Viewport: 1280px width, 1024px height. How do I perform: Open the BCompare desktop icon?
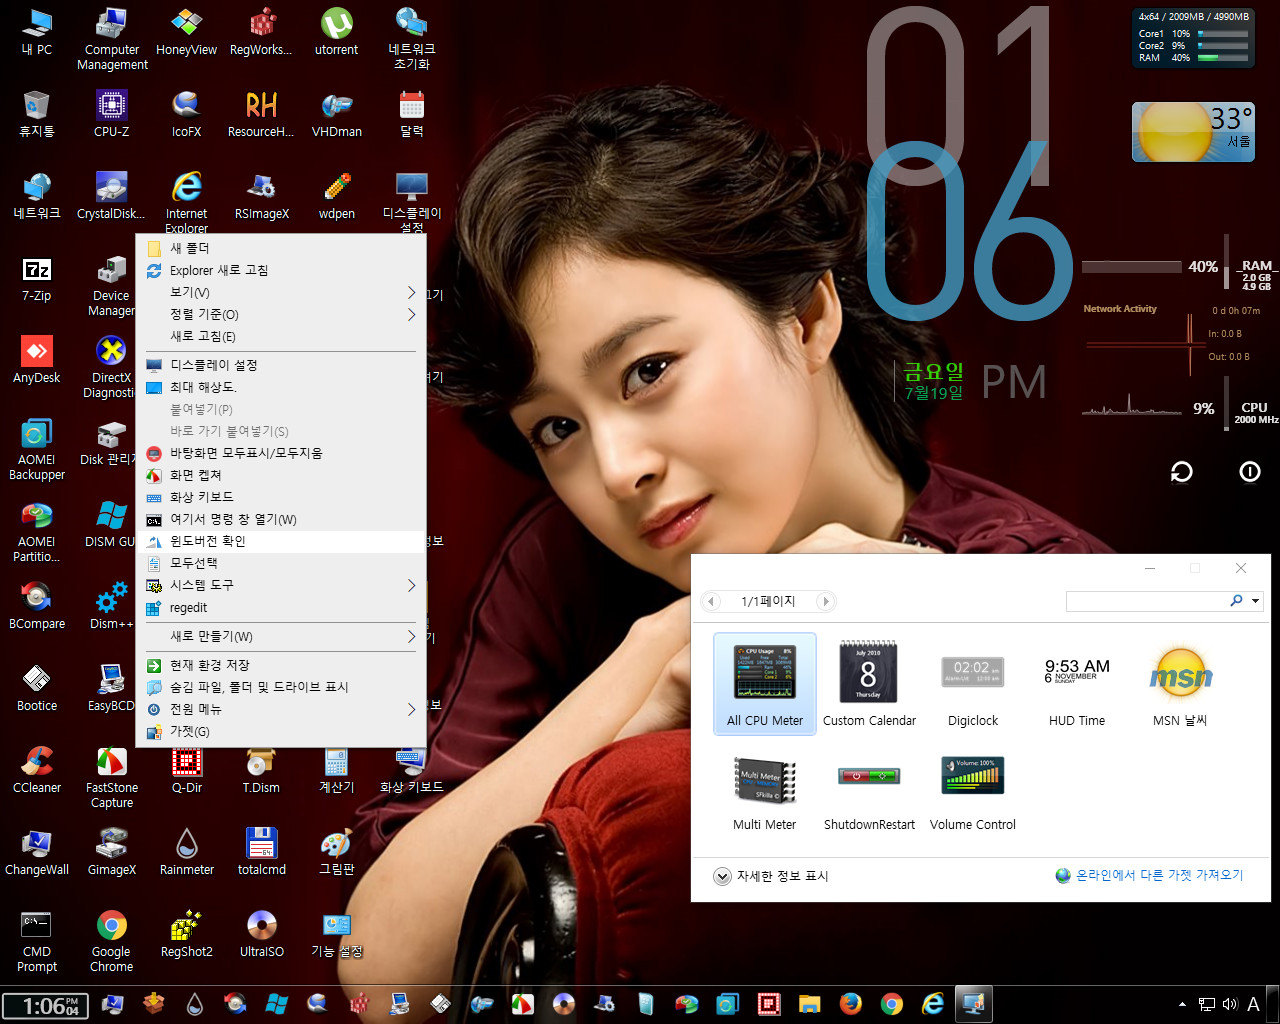coord(37,606)
